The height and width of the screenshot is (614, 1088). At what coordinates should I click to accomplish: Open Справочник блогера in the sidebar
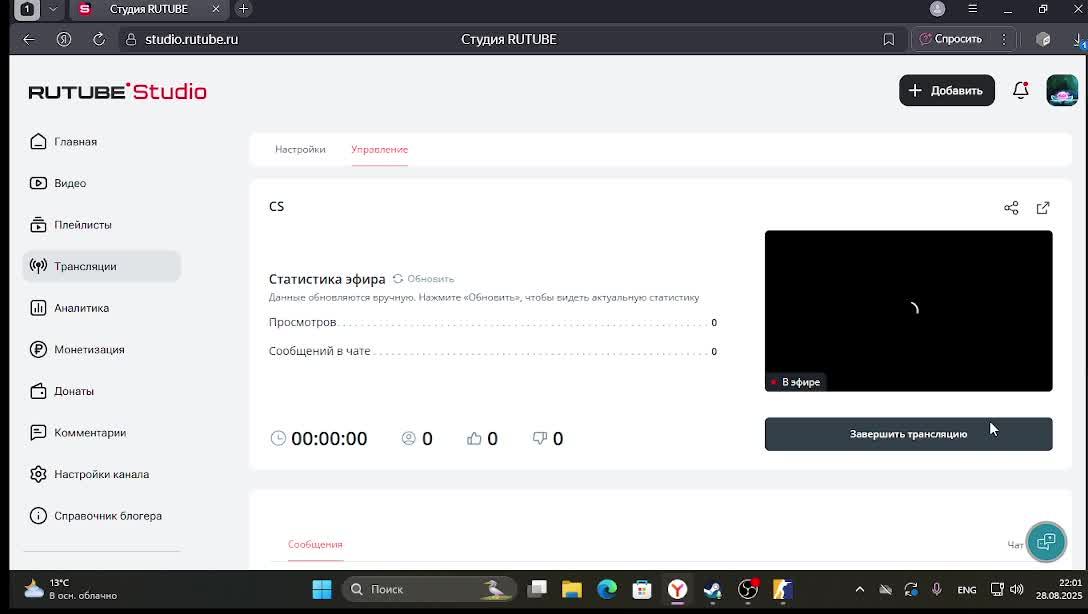point(96,516)
